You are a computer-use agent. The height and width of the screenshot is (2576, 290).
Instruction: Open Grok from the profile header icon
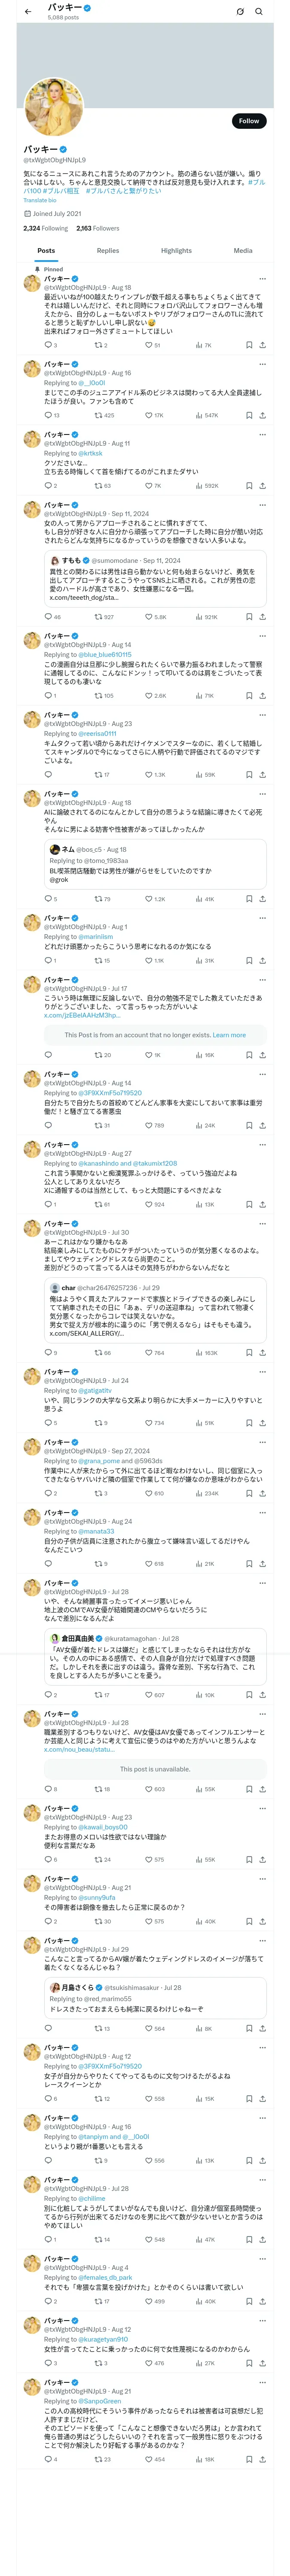(x=240, y=12)
